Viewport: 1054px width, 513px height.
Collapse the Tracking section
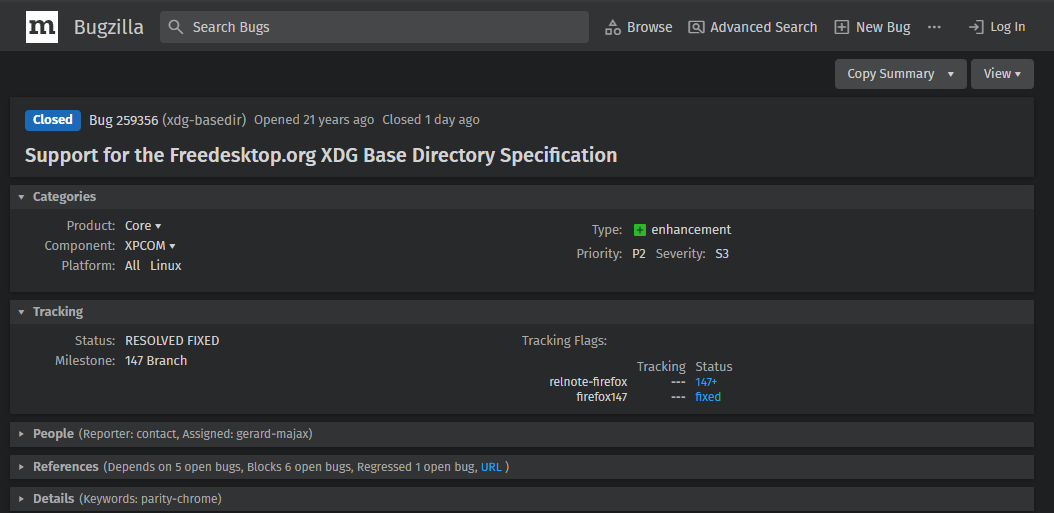(x=22, y=312)
